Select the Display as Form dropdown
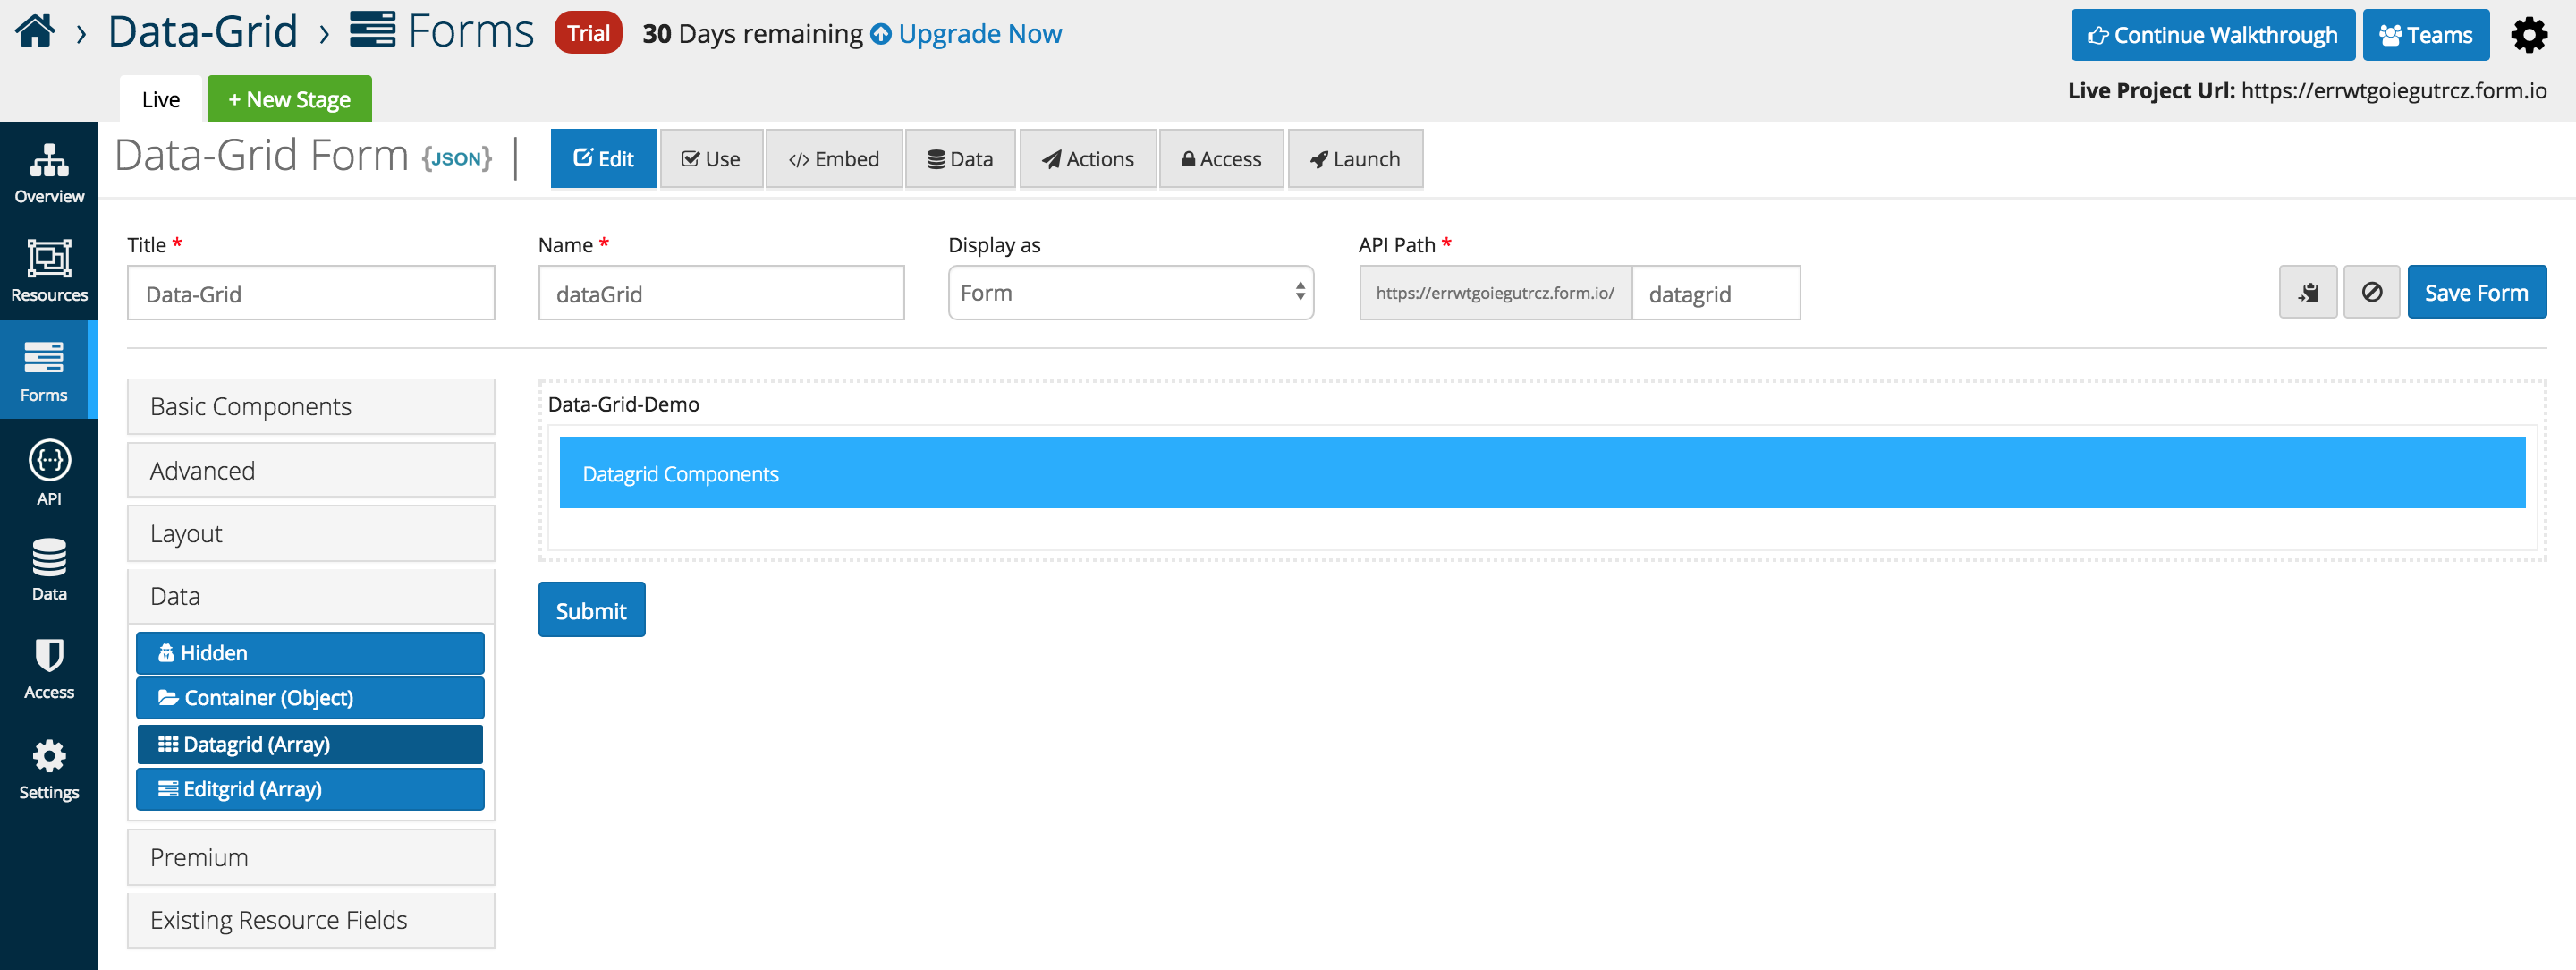Image resolution: width=2576 pixels, height=970 pixels. (x=1131, y=293)
